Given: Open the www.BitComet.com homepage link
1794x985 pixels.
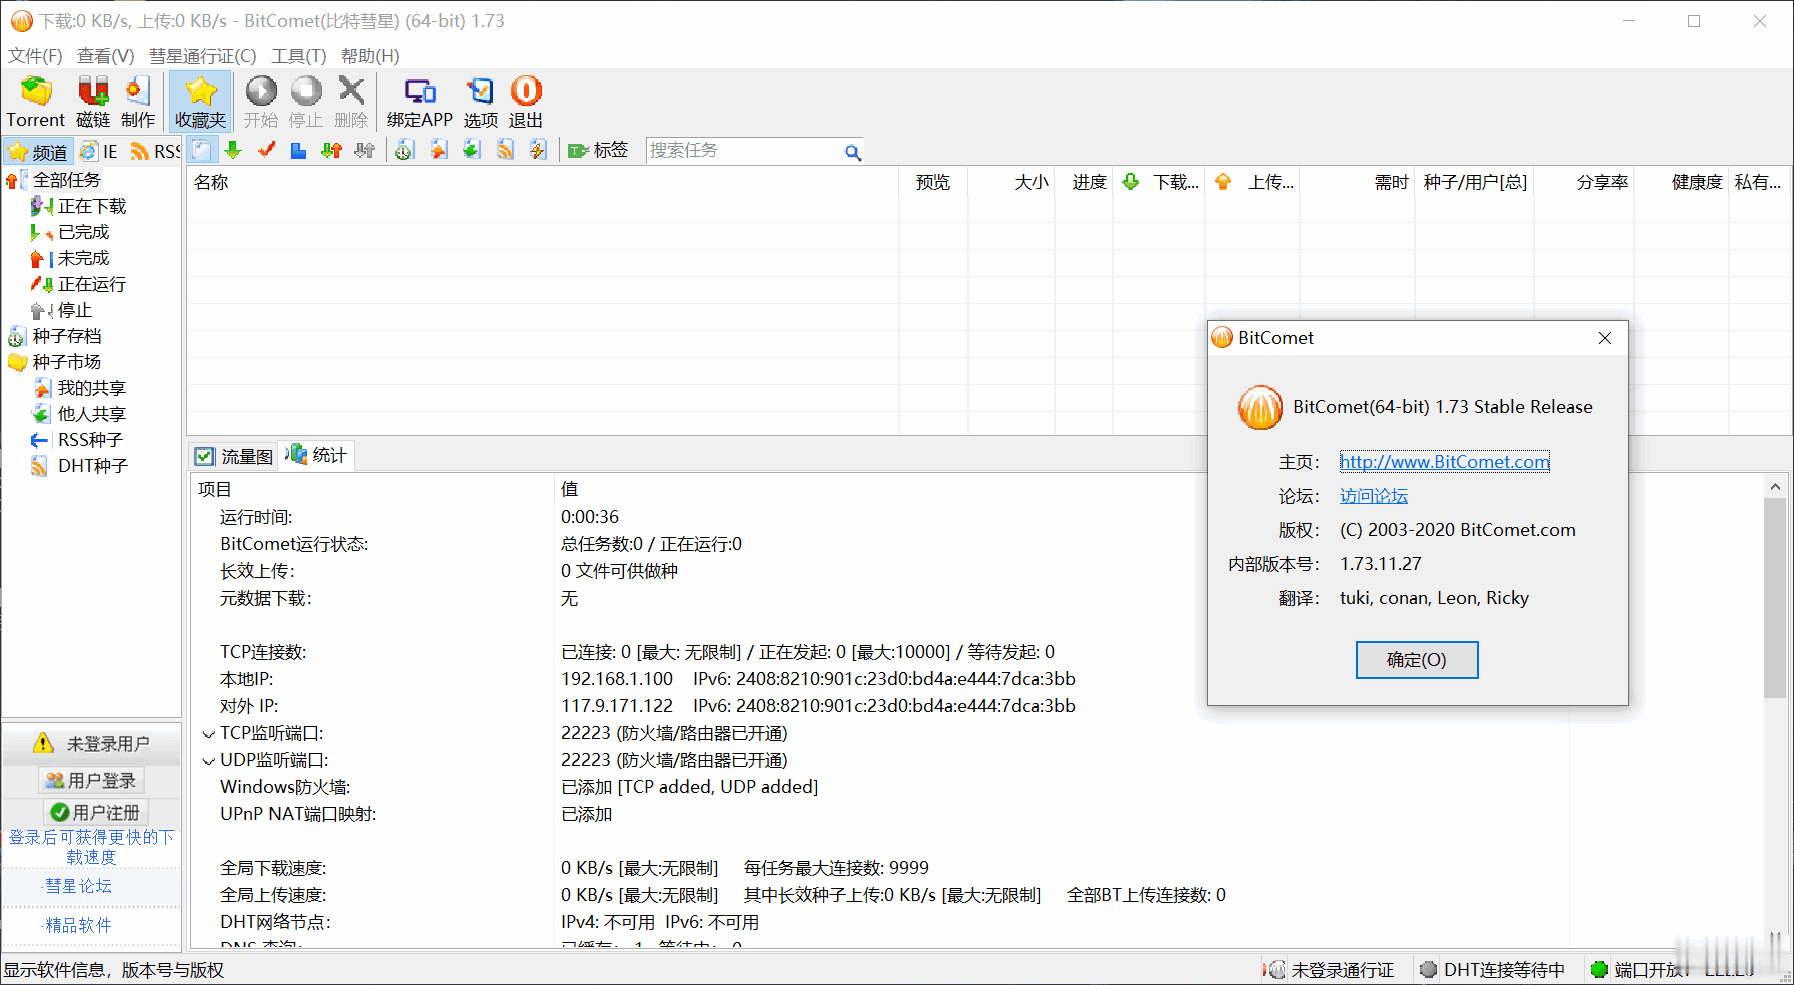Looking at the screenshot, I should (x=1445, y=462).
